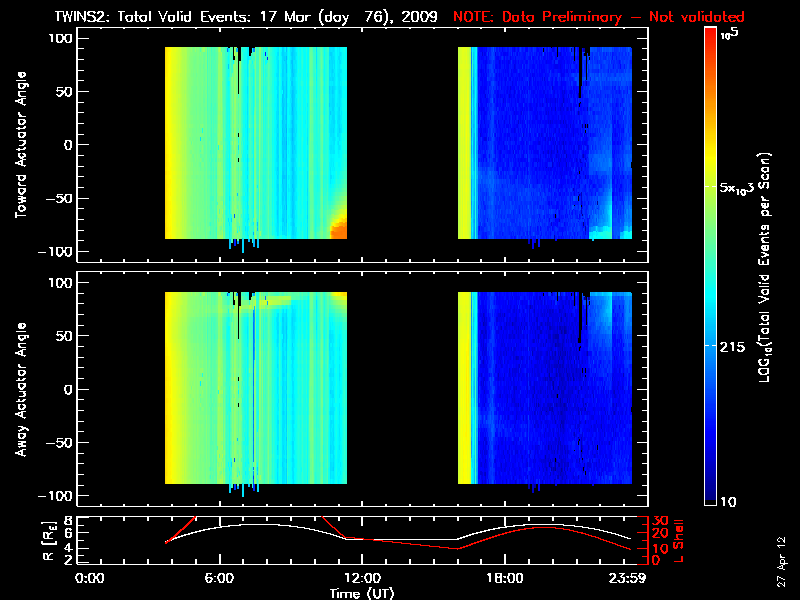Image resolution: width=800 pixels, height=600 pixels.
Task: Click the orange-red hot spot in Toward panel
Action: point(340,229)
